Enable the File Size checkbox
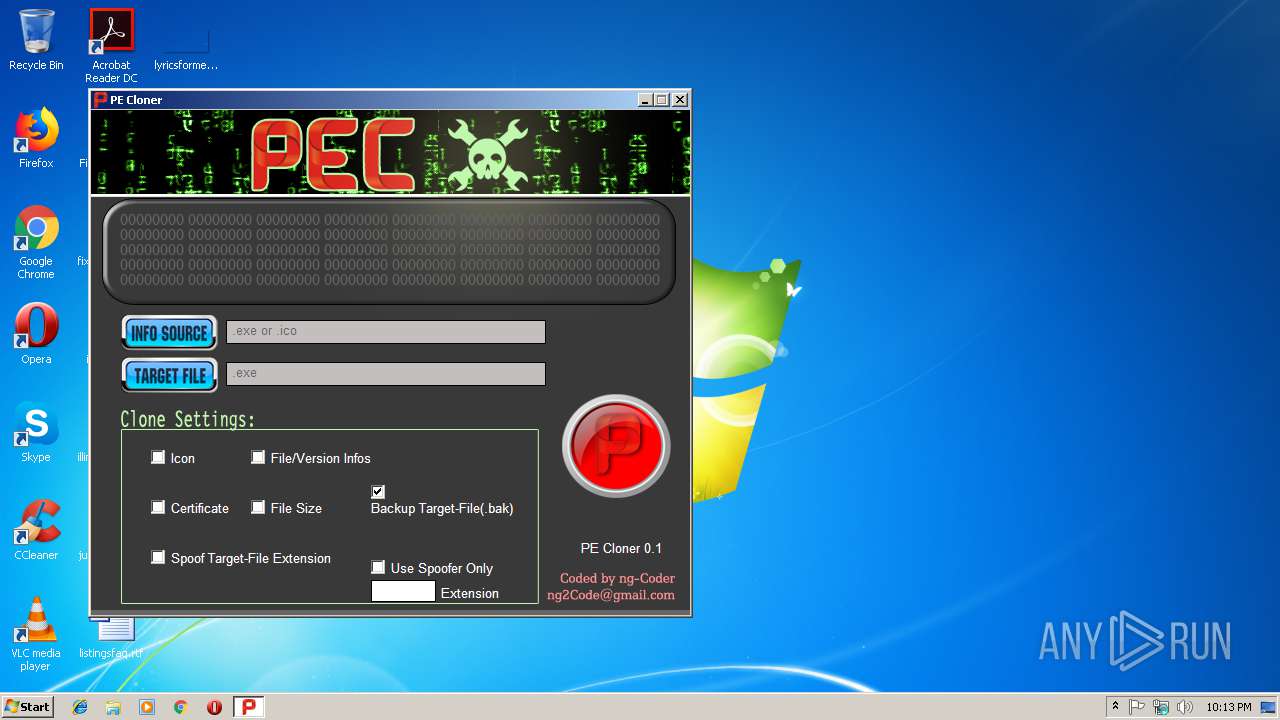Image resolution: width=1280 pixels, height=720 pixels. tap(258, 507)
